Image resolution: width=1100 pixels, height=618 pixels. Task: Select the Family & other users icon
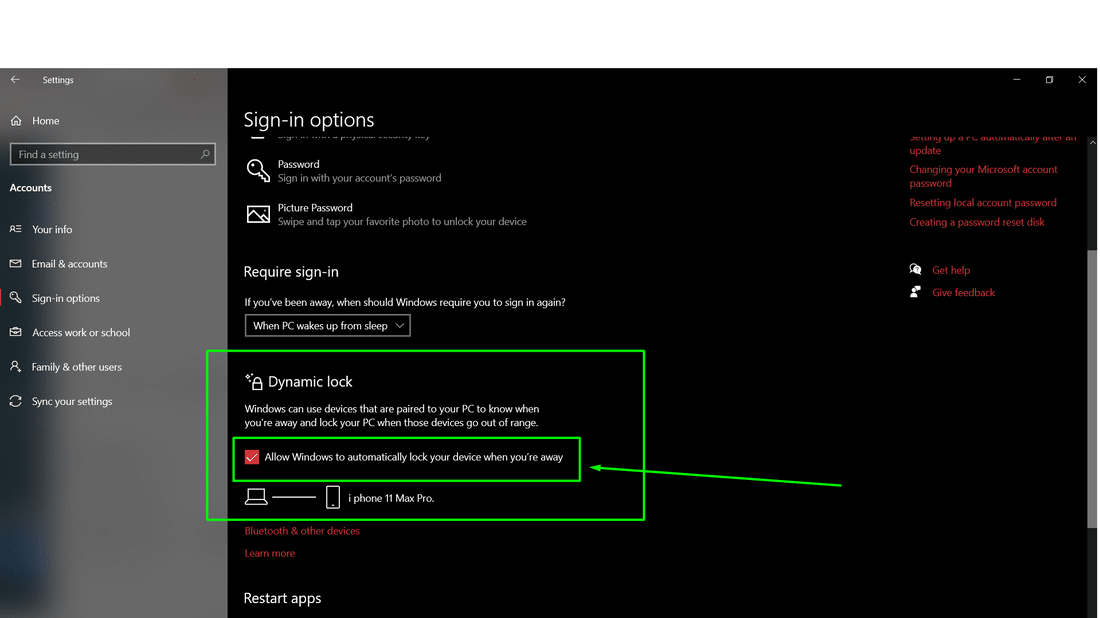click(x=15, y=366)
